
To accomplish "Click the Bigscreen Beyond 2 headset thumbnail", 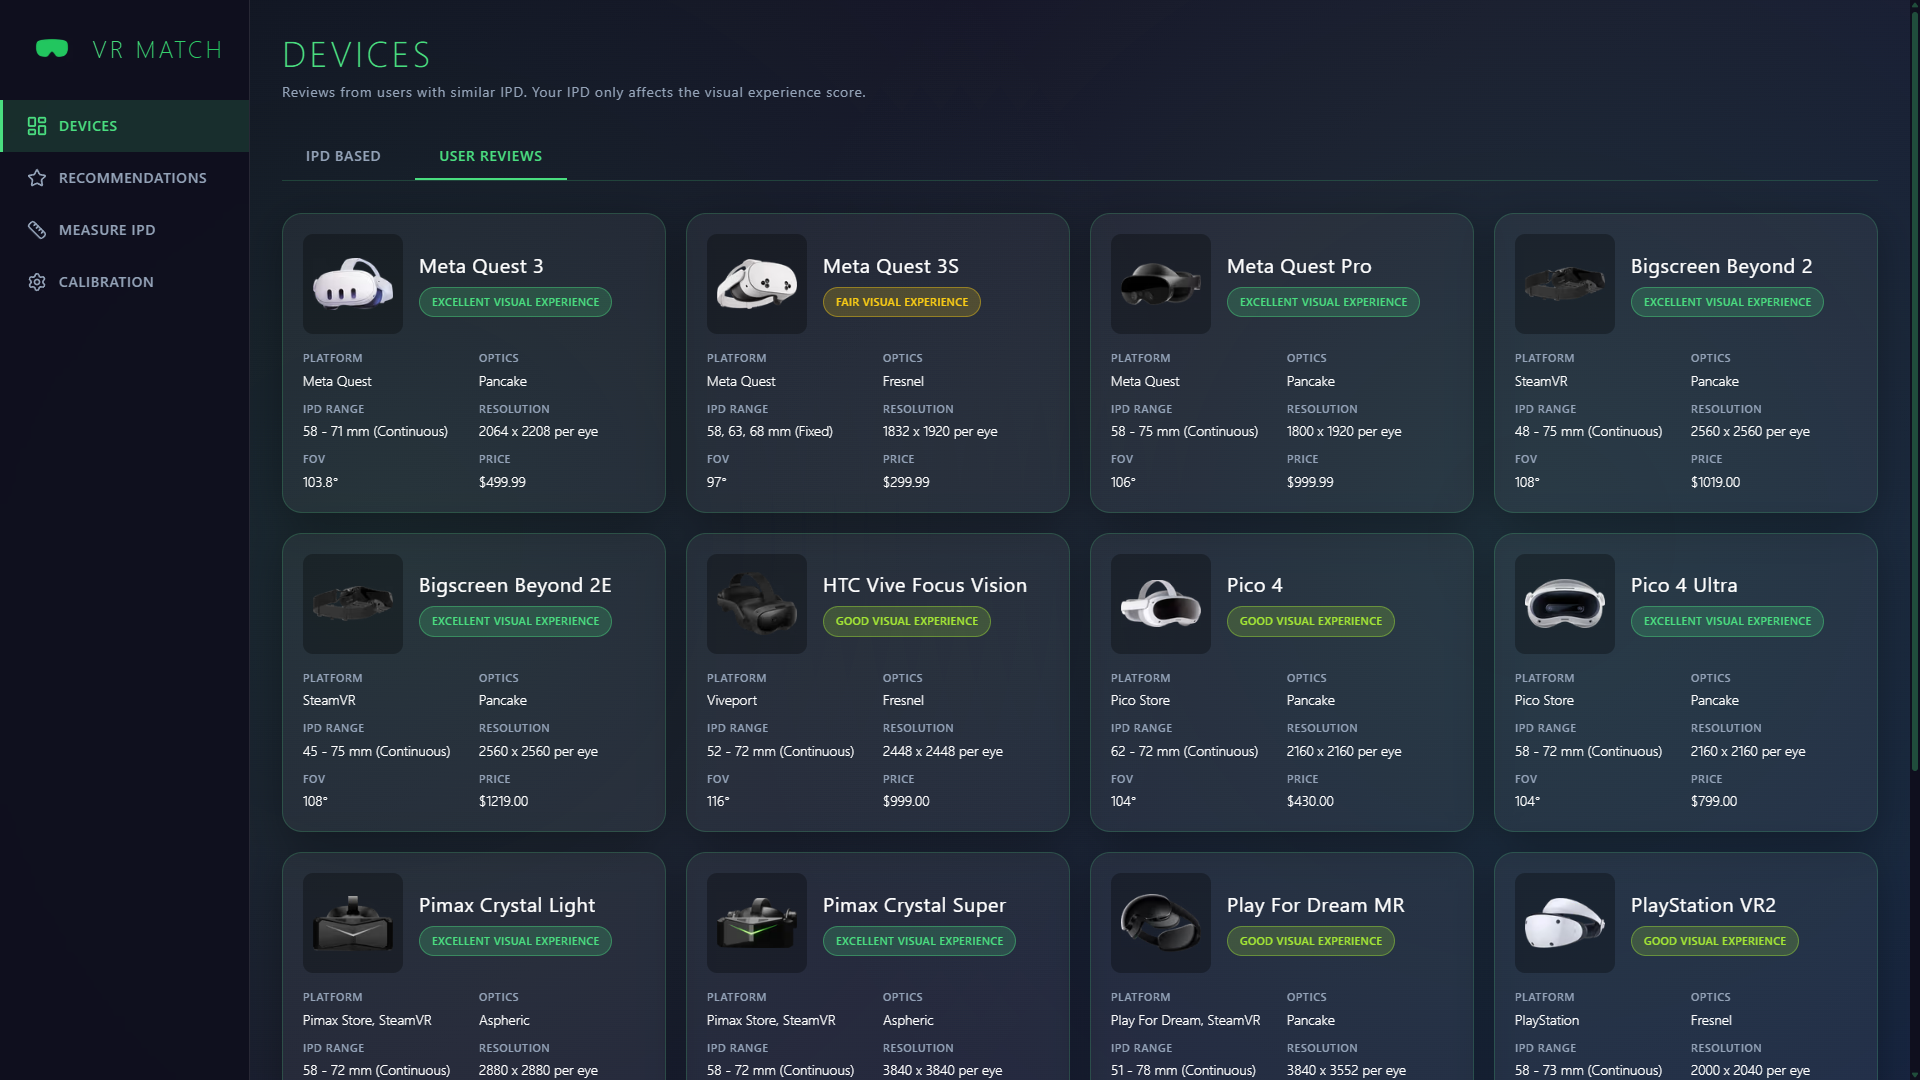I will coord(1564,284).
